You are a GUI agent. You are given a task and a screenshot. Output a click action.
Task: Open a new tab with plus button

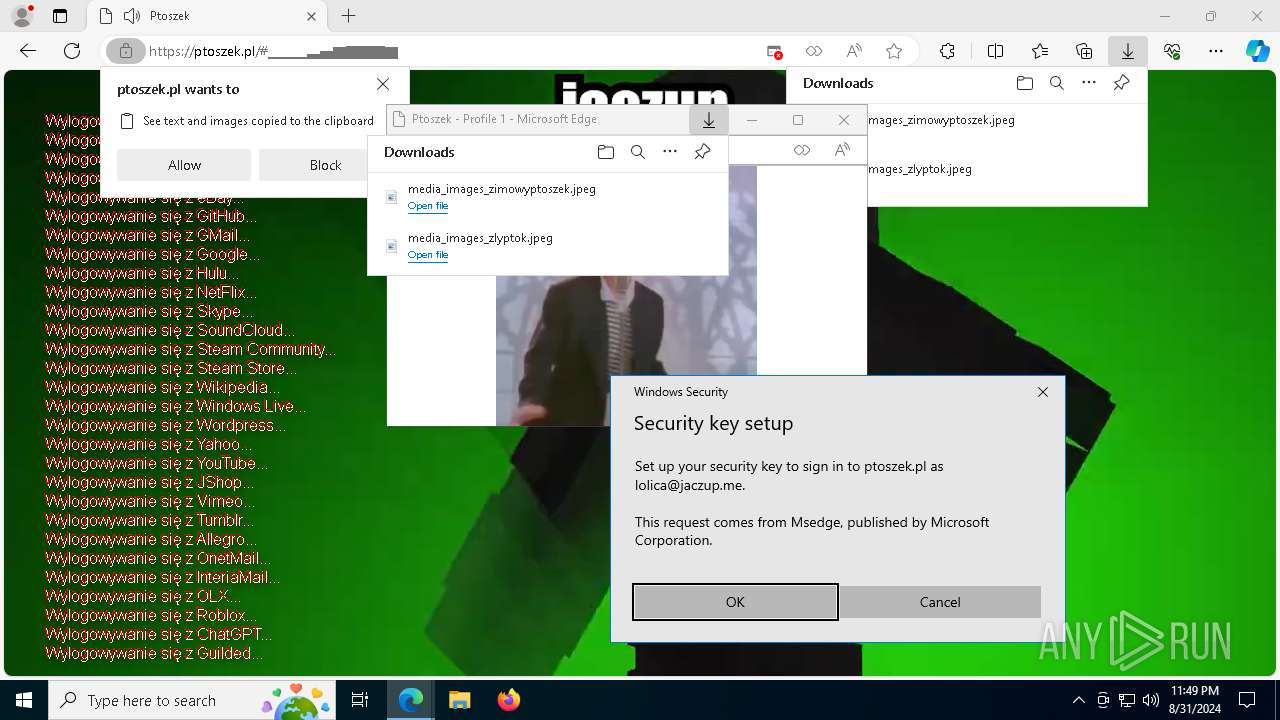(348, 16)
